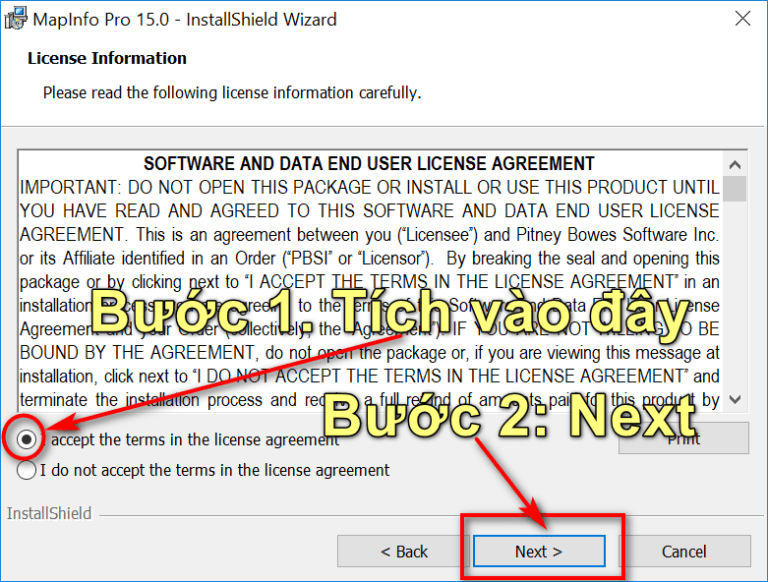Click the 'Next >' button
The width and height of the screenshot is (768, 582).
(x=539, y=551)
